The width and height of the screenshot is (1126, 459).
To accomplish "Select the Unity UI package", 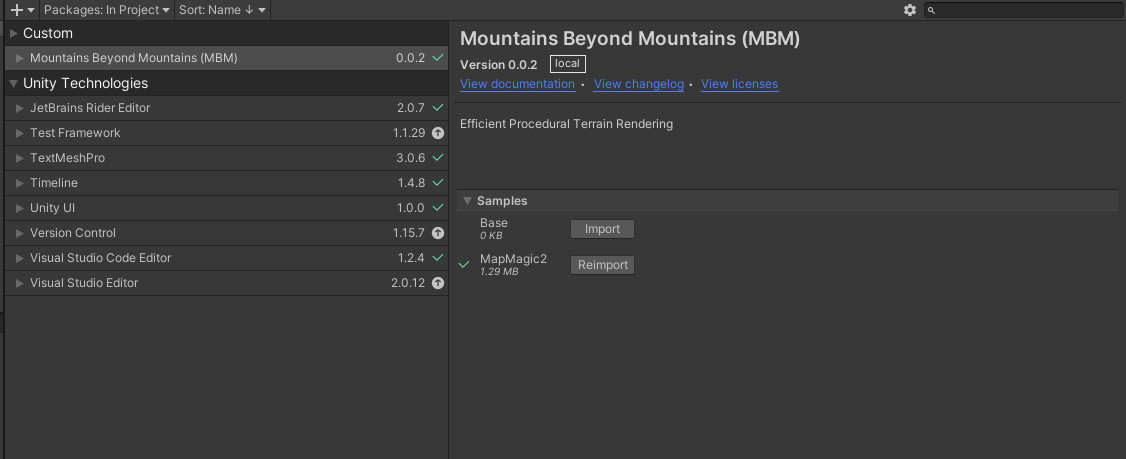I will tap(227, 208).
